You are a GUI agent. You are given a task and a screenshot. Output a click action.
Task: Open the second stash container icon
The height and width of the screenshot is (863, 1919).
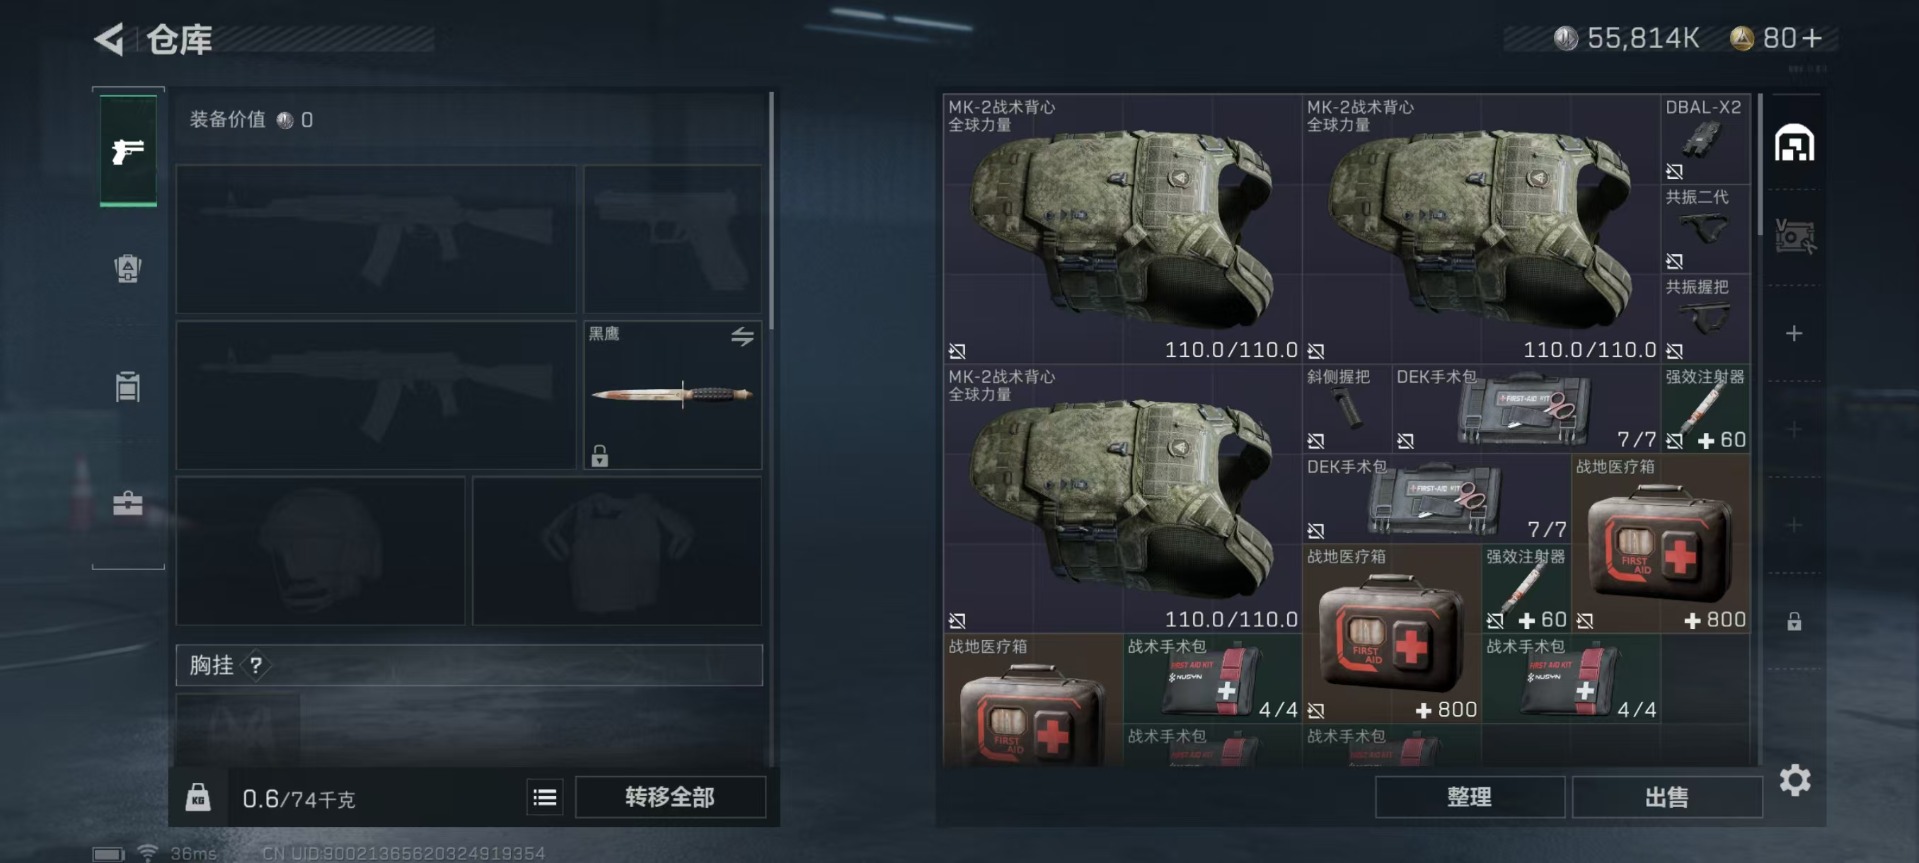click(1795, 237)
